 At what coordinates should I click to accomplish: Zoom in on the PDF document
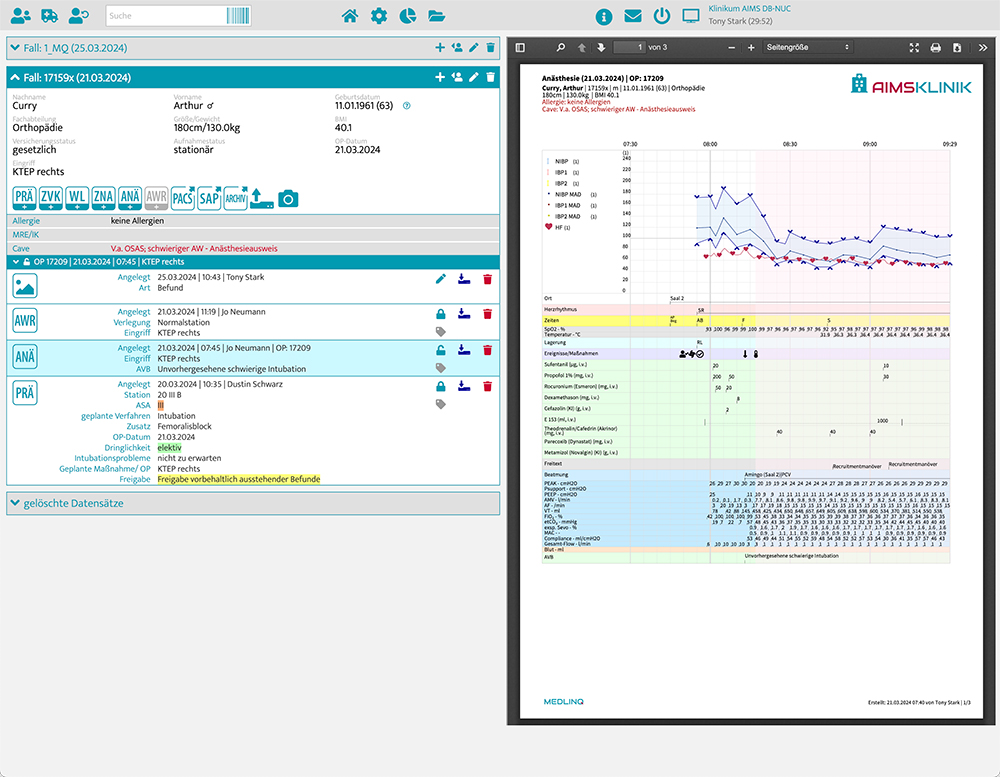coord(751,48)
